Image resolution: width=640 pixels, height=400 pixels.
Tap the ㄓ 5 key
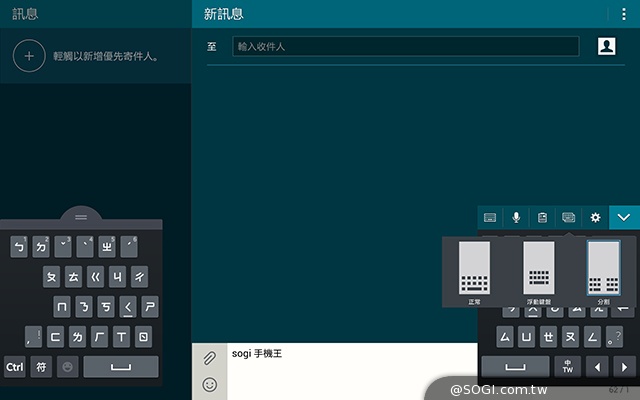[107, 247]
